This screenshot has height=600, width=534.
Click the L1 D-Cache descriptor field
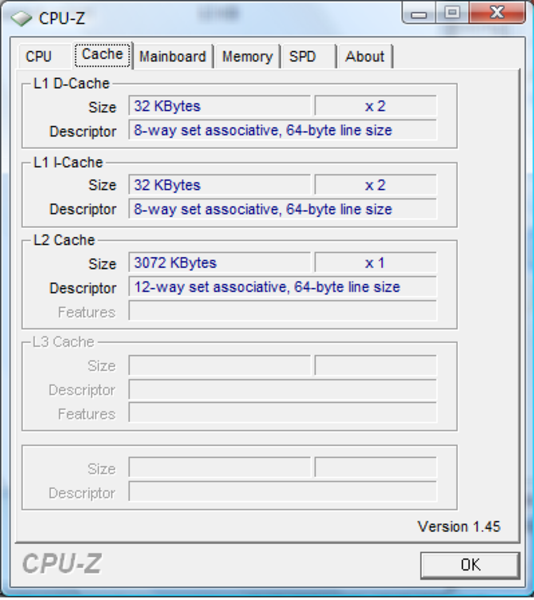click(282, 130)
